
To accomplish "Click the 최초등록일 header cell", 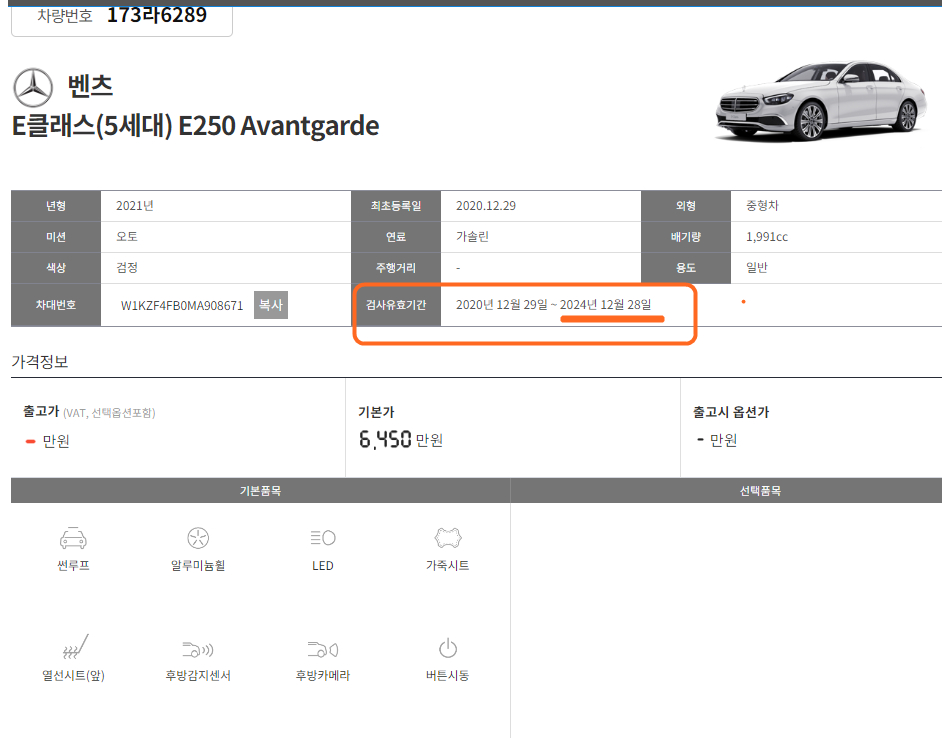I will tap(396, 206).
